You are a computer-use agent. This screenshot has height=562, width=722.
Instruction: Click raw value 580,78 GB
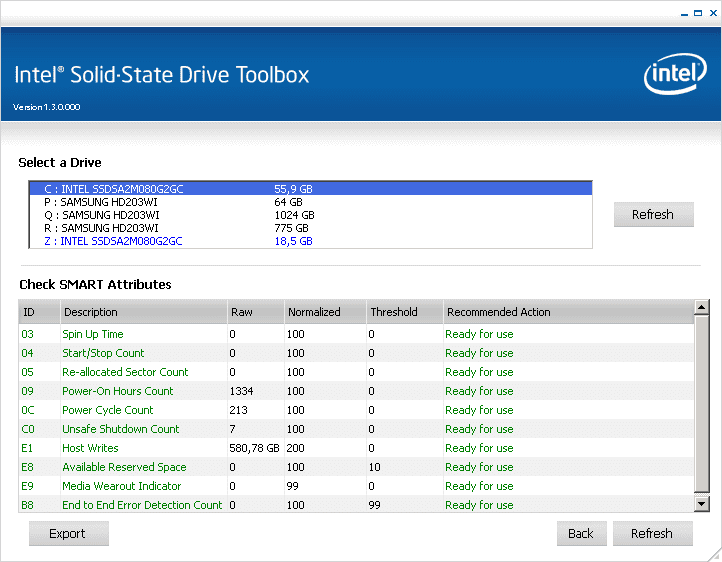[254, 448]
